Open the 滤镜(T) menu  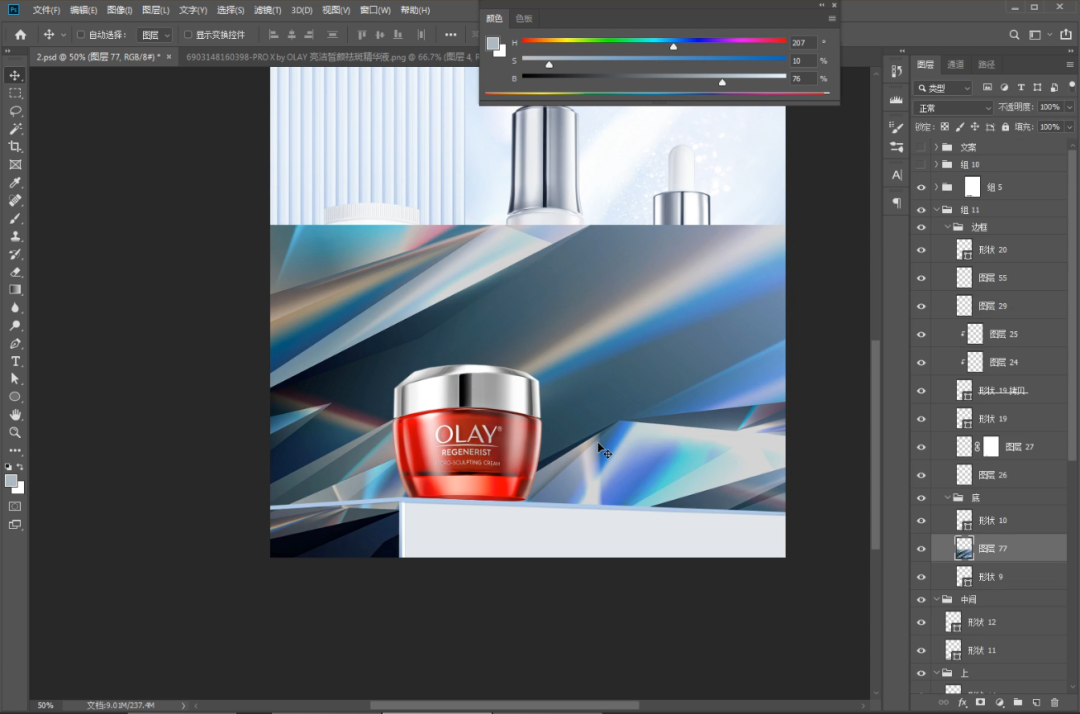[267, 10]
